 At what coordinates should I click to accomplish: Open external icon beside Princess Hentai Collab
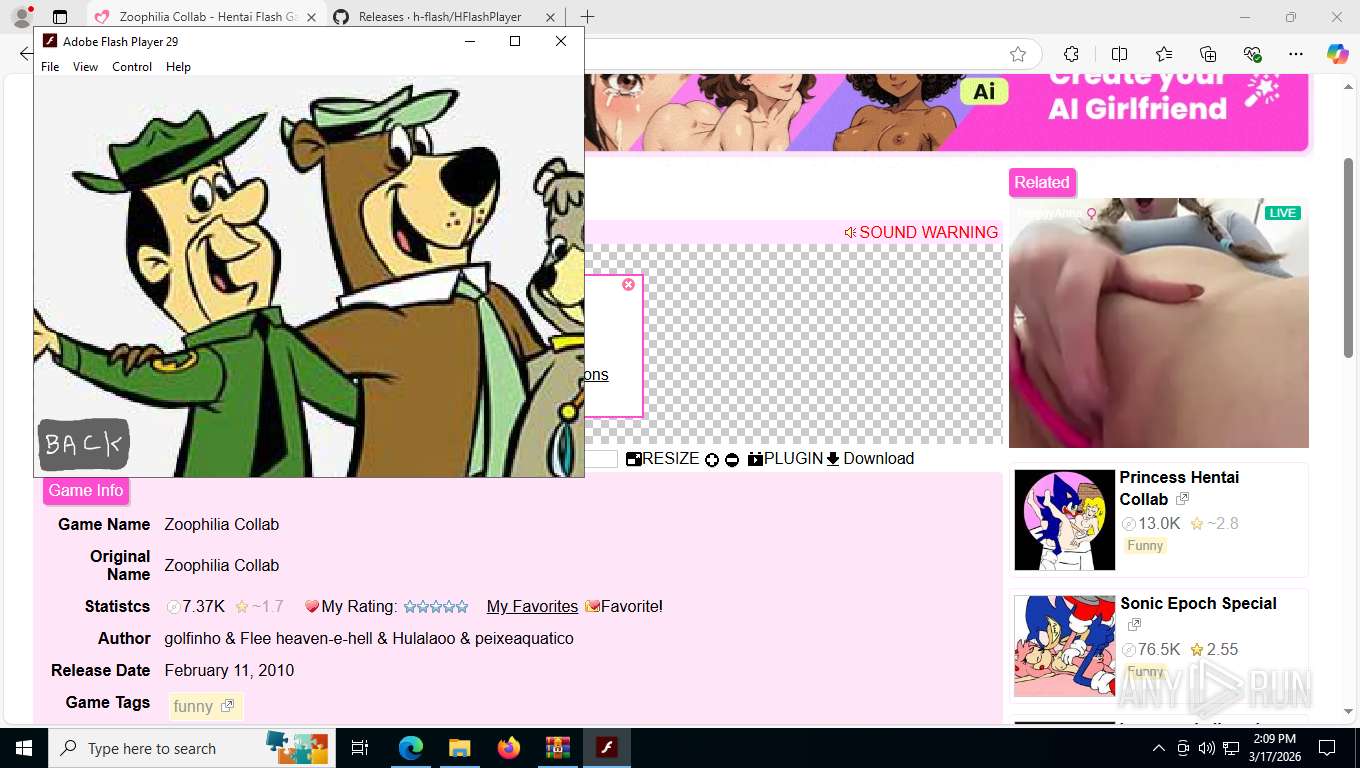coord(1183,499)
